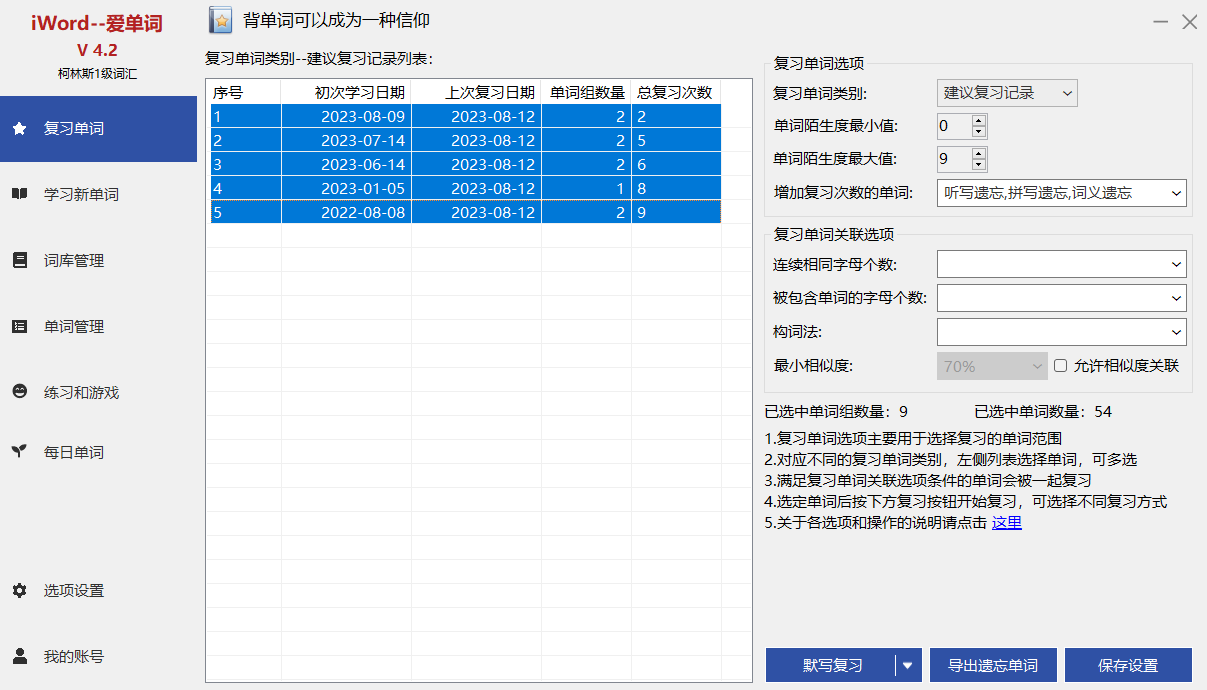Image resolution: width=1207 pixels, height=690 pixels.
Task: Click the star icon for 复习单词
Action: point(19,129)
